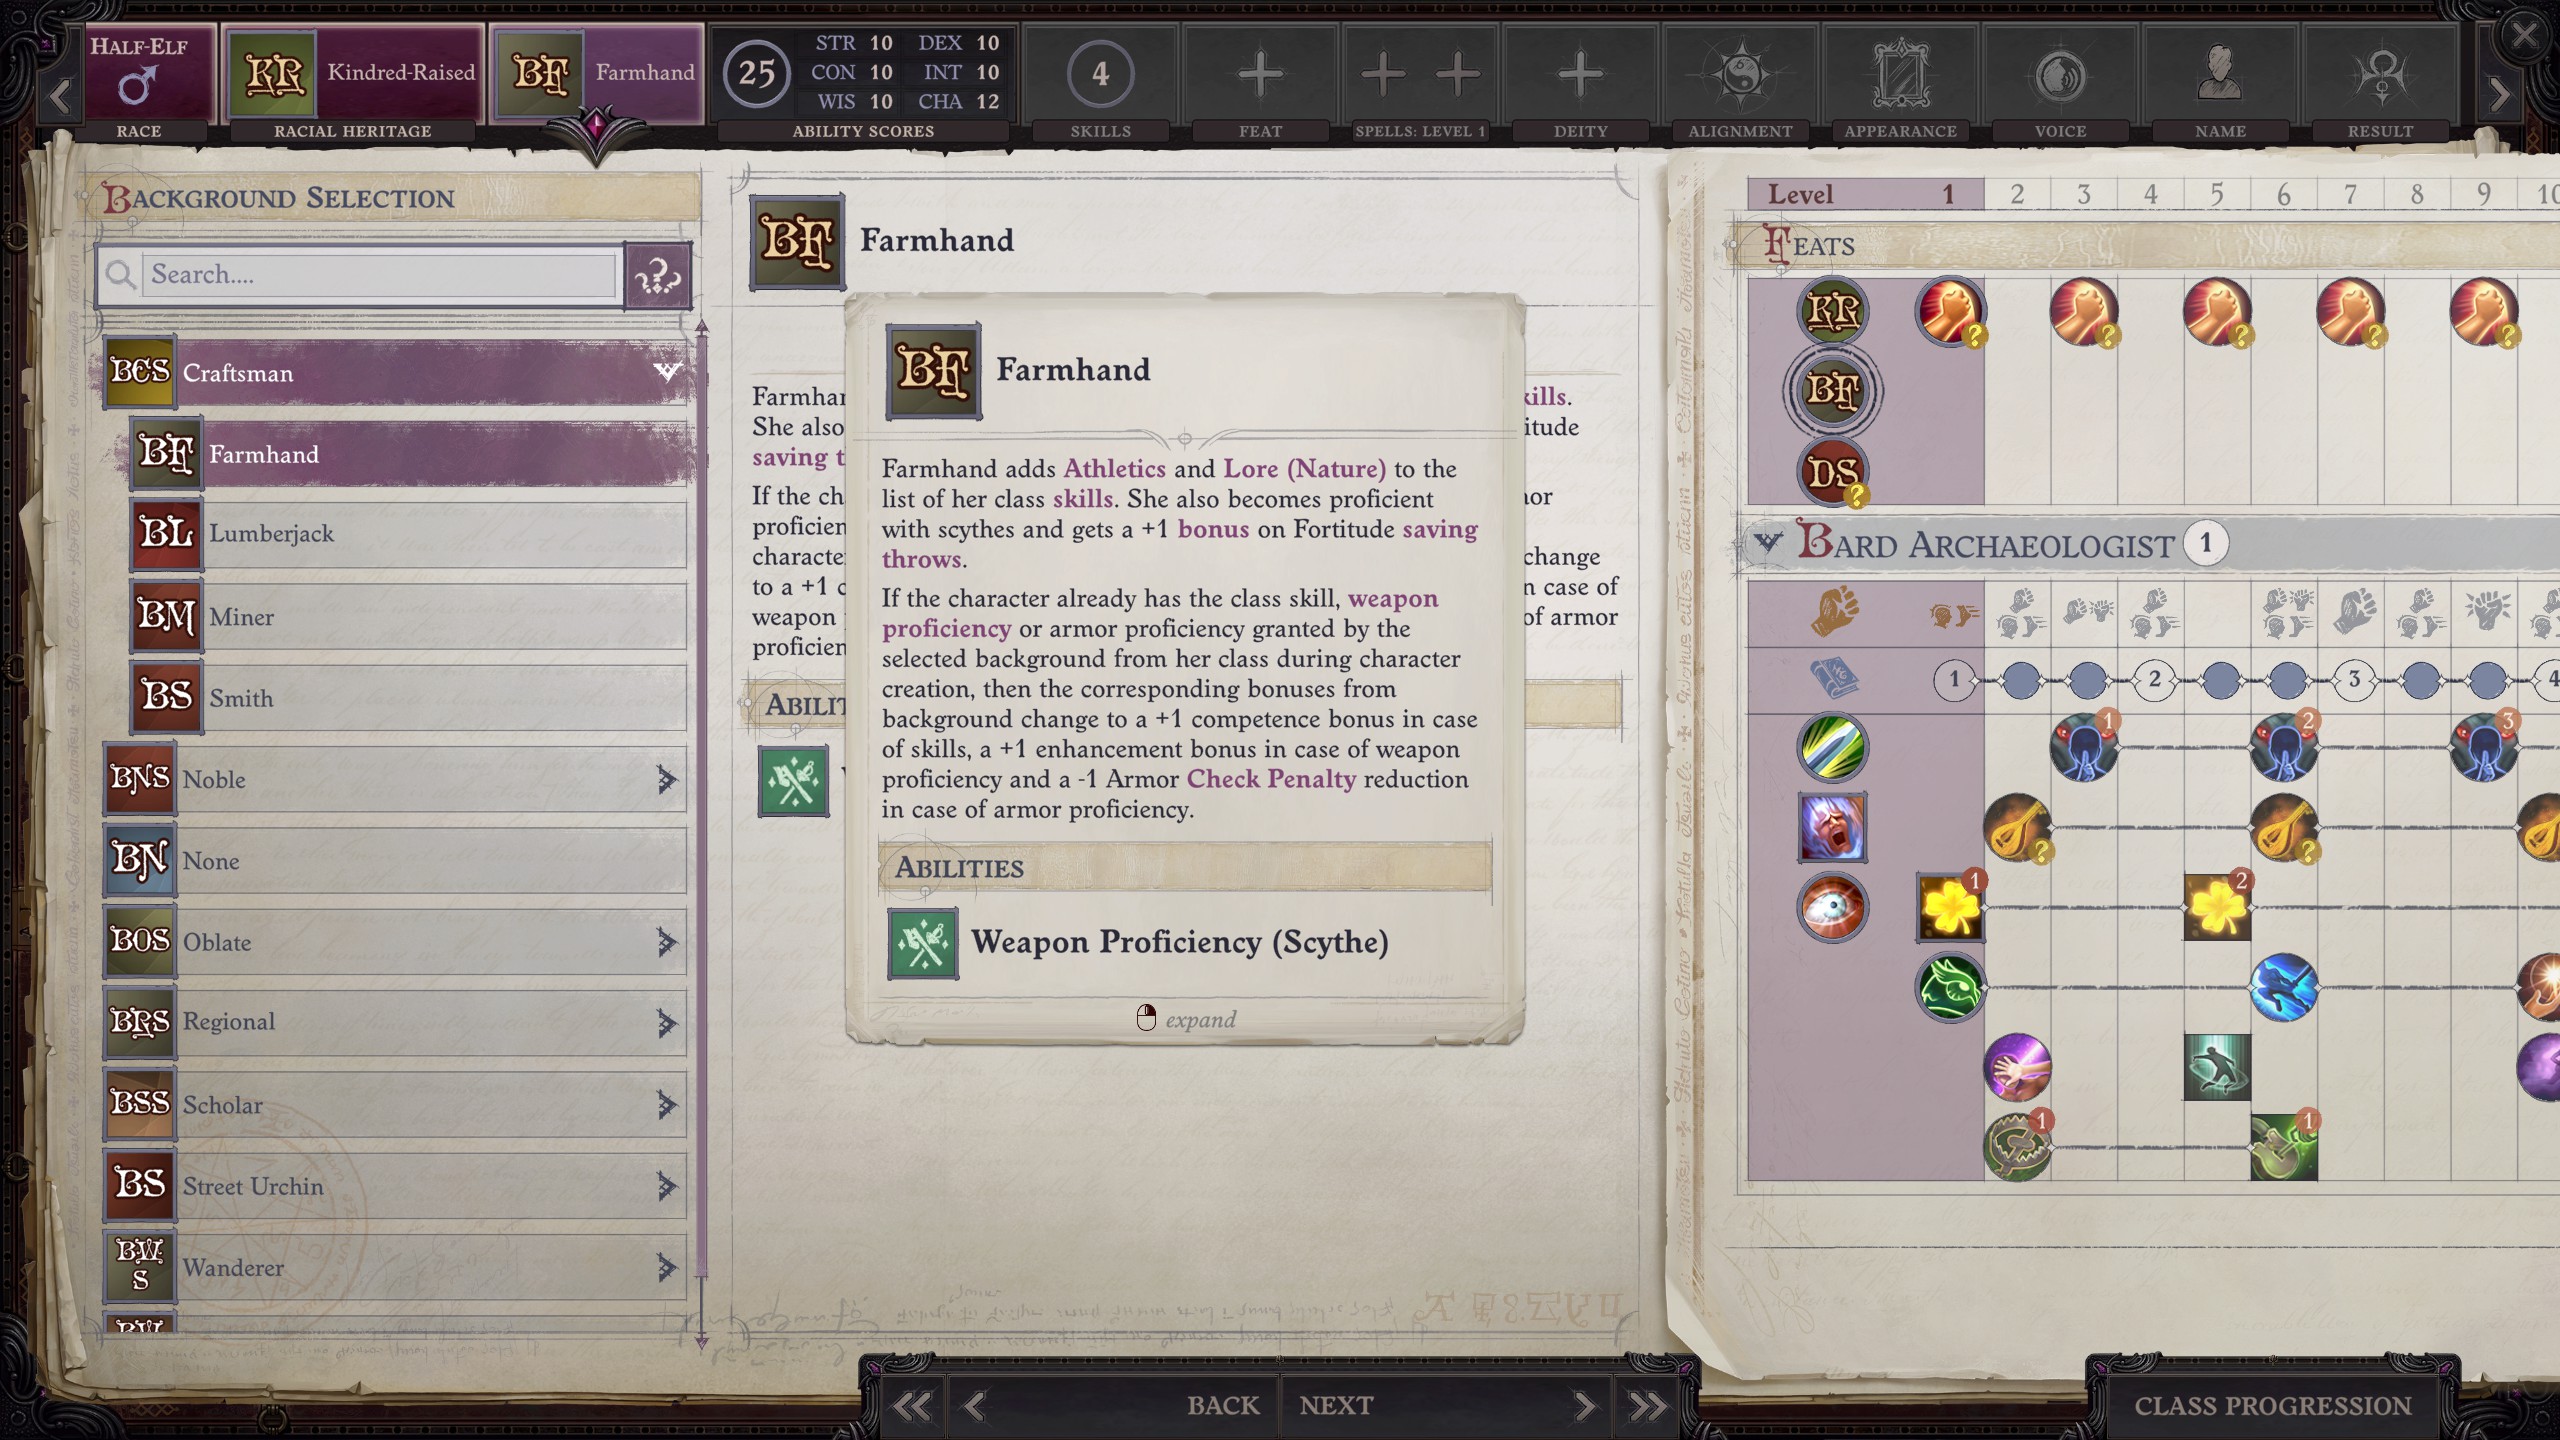Click the random question-mark button beside search

click(x=658, y=275)
